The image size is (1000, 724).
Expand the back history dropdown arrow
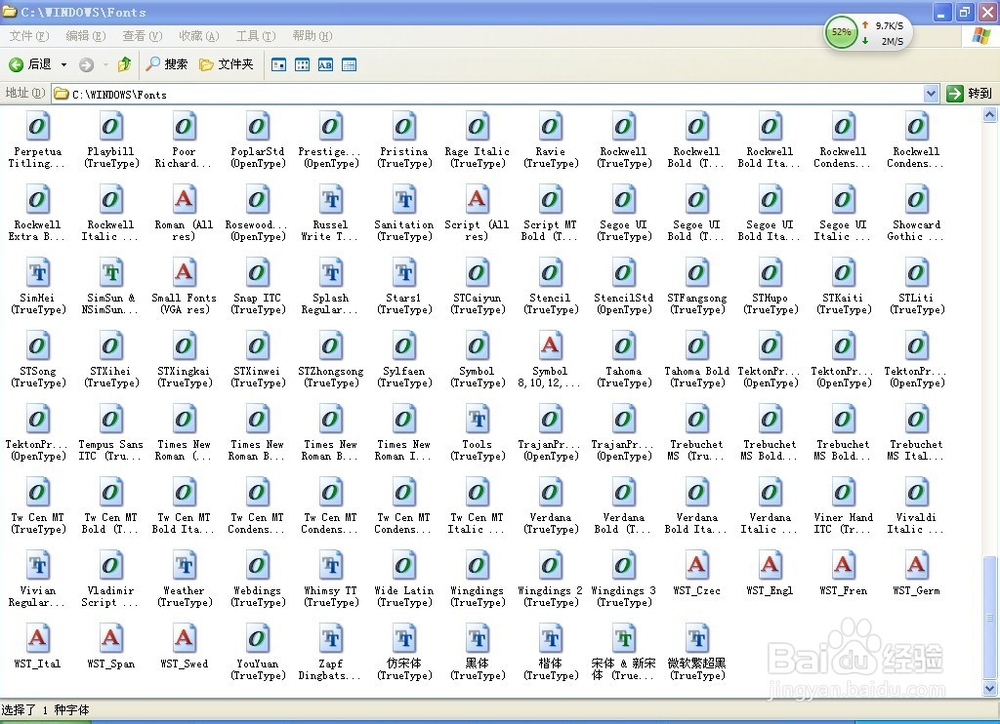[x=64, y=64]
